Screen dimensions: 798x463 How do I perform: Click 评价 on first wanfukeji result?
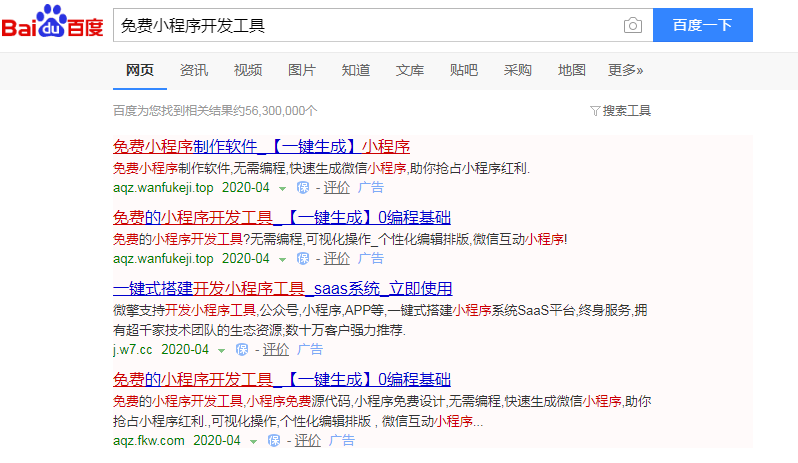[x=336, y=188]
